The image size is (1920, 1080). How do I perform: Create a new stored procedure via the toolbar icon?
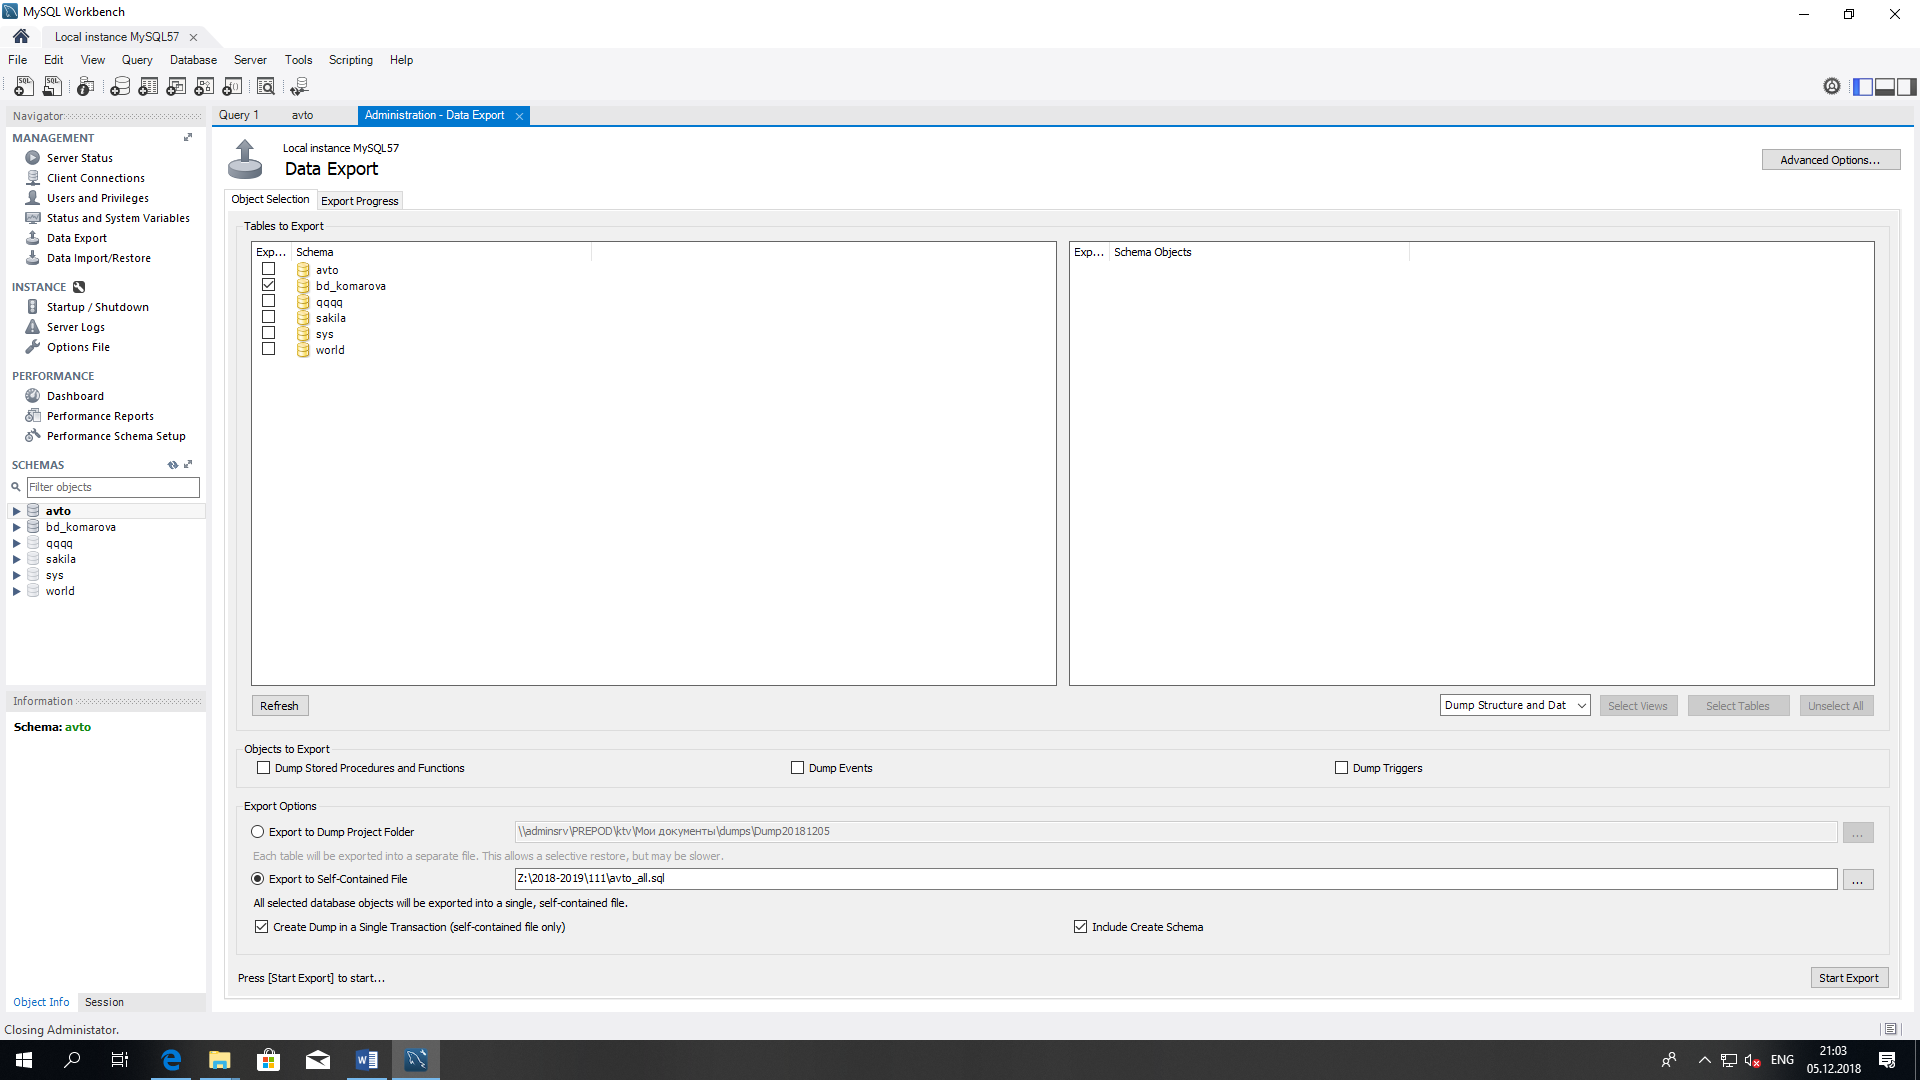[204, 87]
